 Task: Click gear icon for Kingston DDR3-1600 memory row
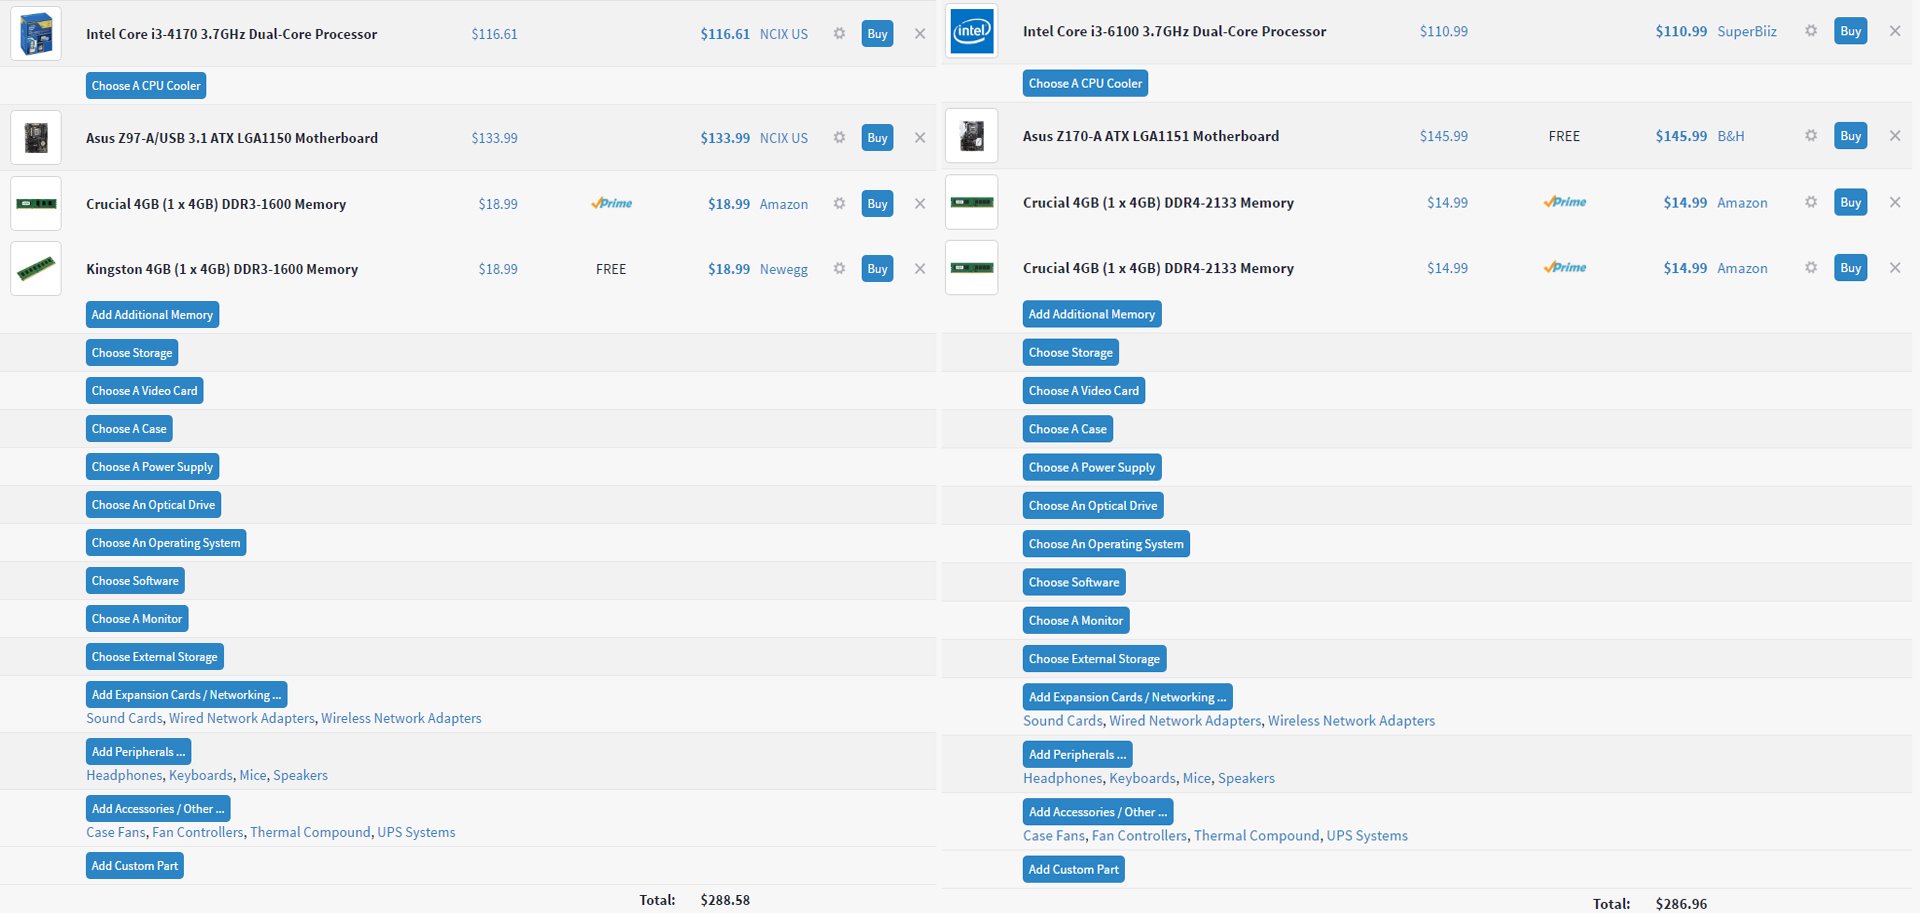coord(839,269)
